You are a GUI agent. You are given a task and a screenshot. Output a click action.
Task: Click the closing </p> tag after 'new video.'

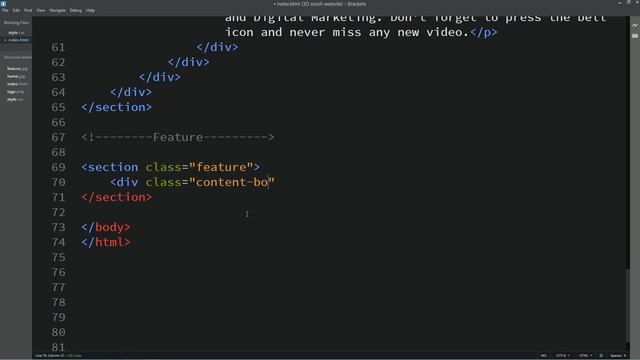tap(484, 32)
